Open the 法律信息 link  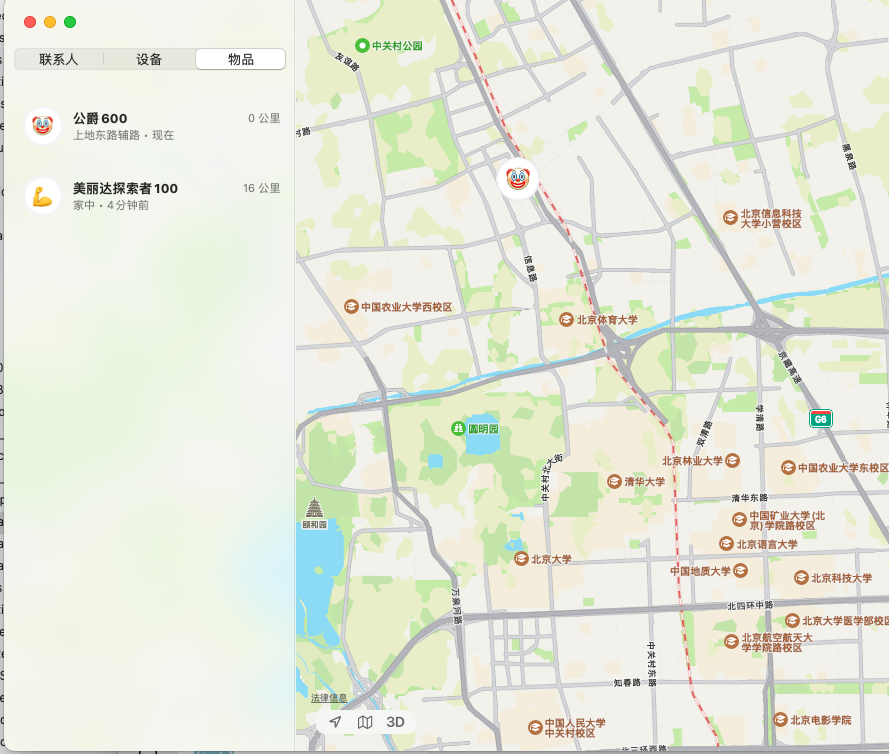point(329,698)
